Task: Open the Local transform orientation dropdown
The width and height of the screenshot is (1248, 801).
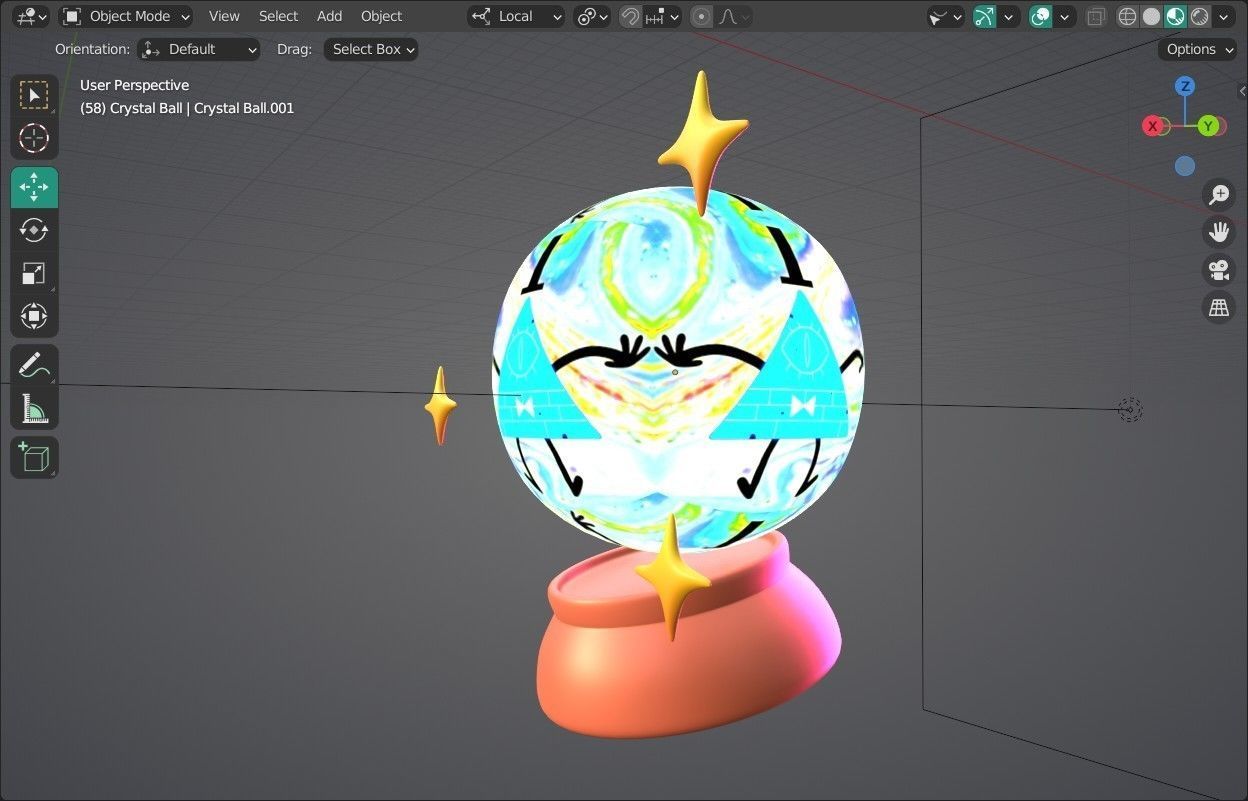Action: click(x=516, y=16)
